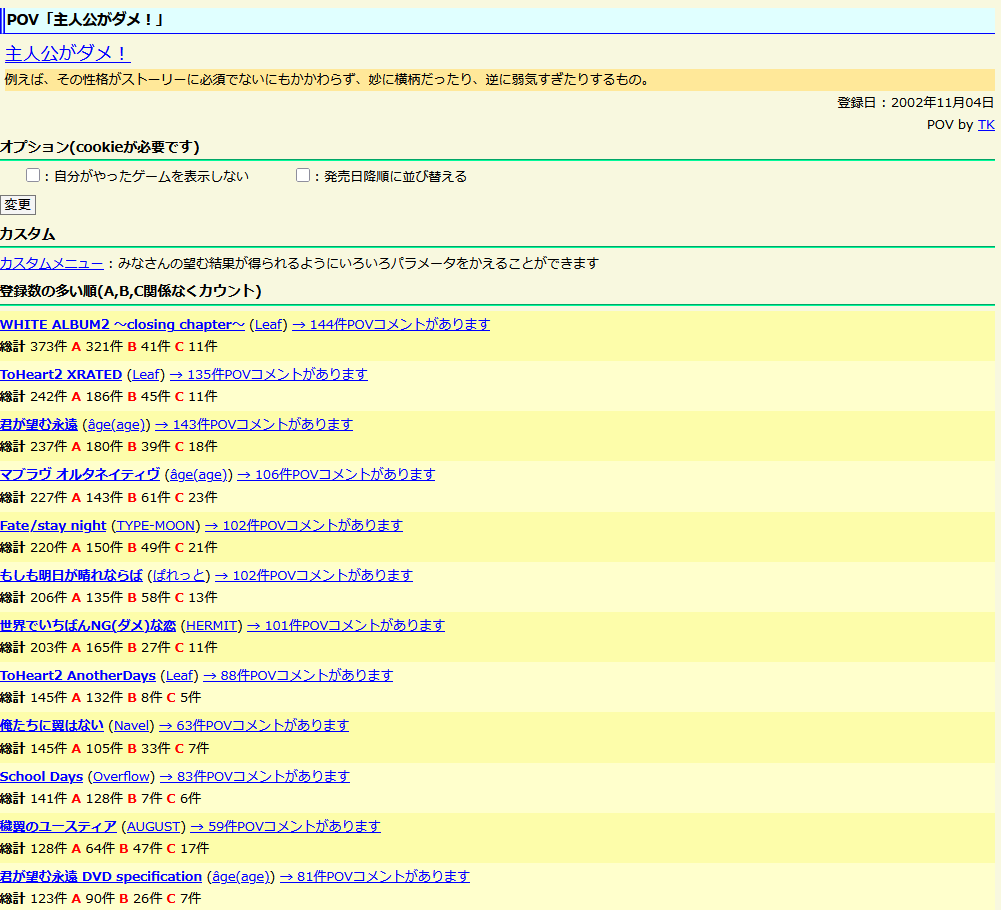Open ぱれっと brand link
Screen dimensions: 1001x910
(179, 575)
